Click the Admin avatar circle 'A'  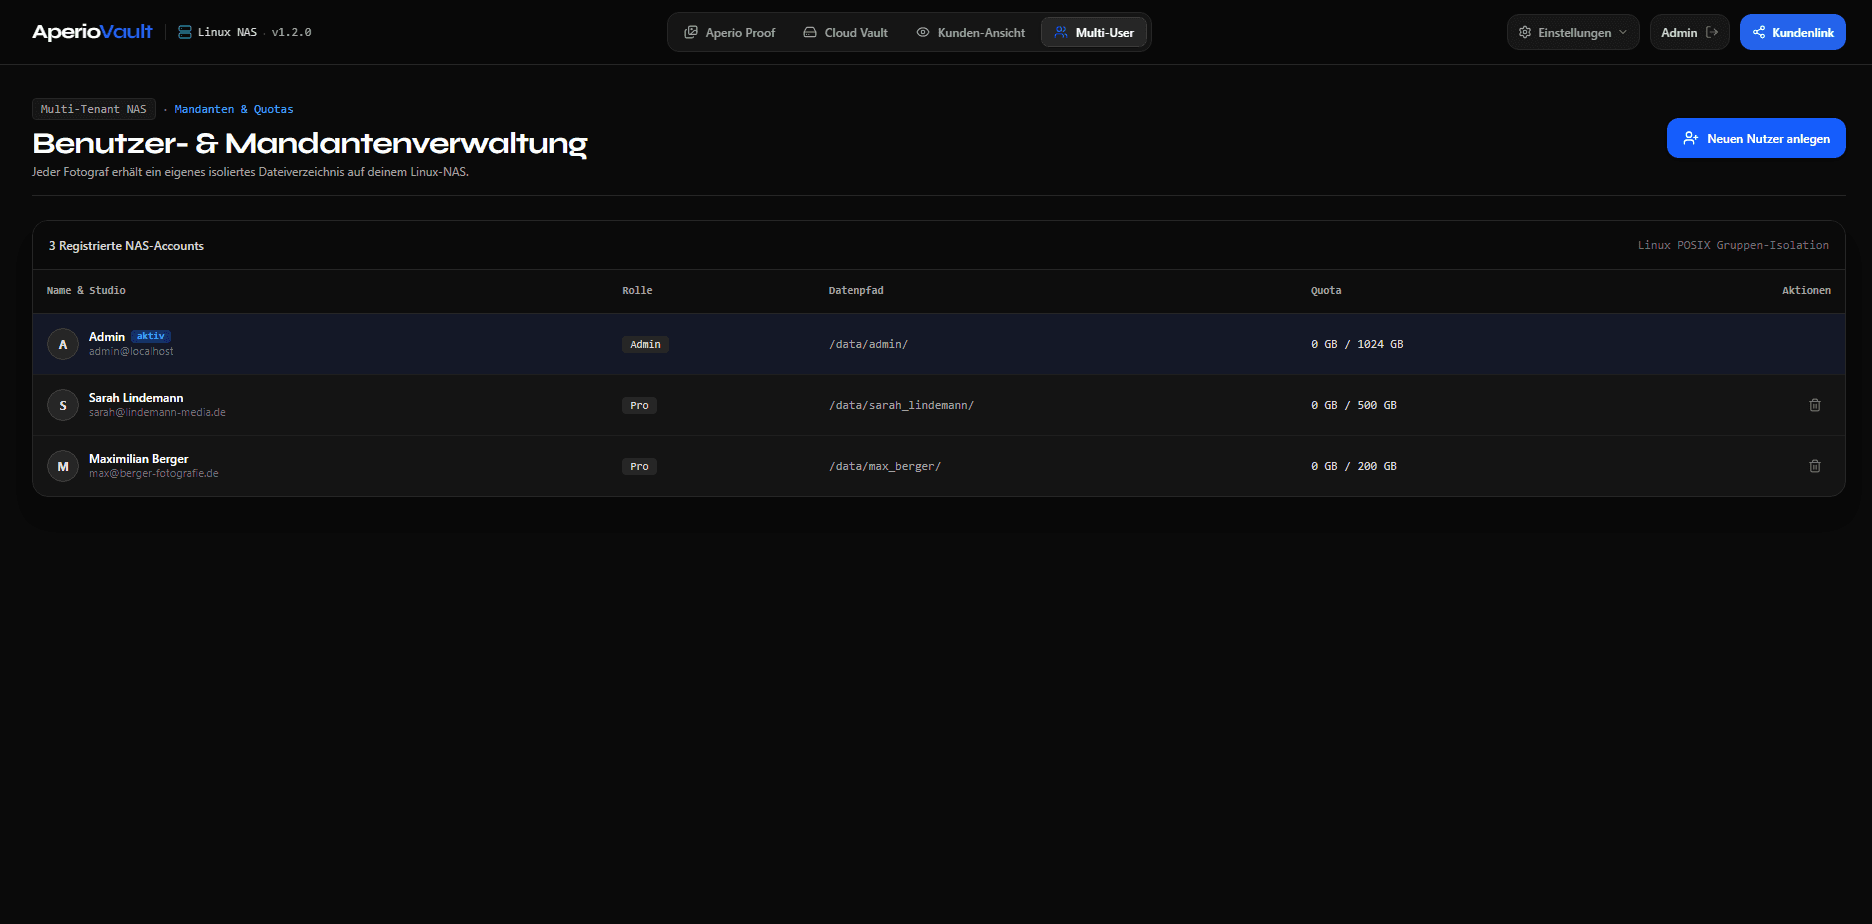[x=63, y=344]
